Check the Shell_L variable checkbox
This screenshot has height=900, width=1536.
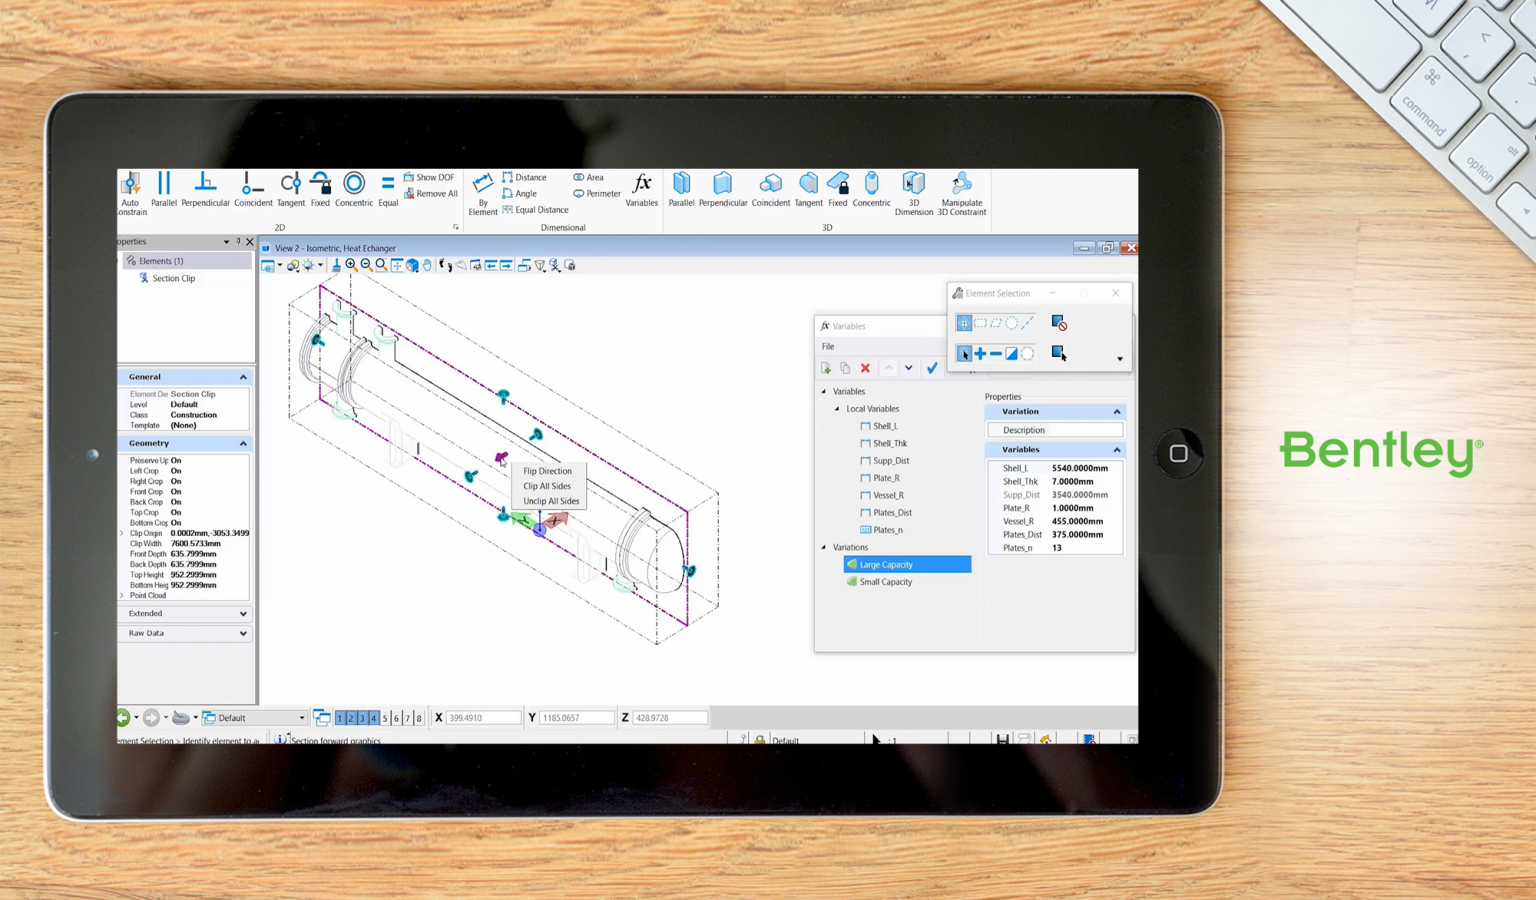pyautogui.click(x=866, y=426)
